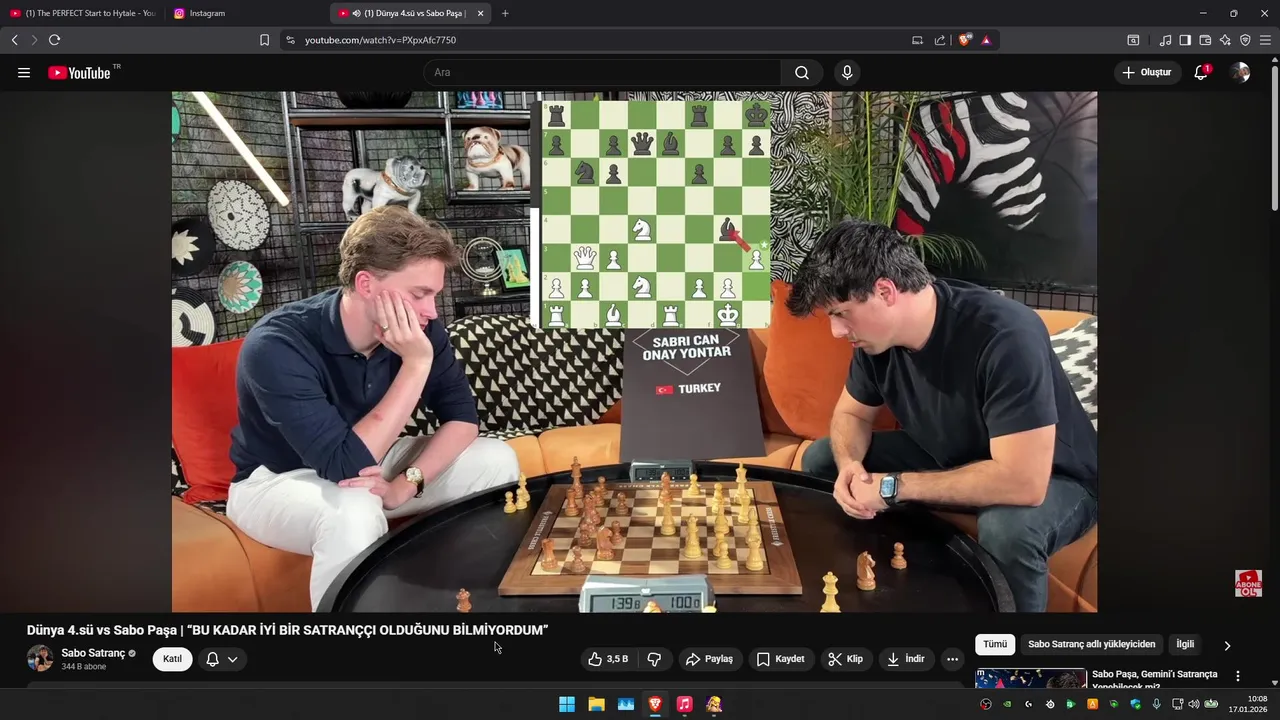The width and height of the screenshot is (1280, 720).
Task: Click the Katıl join button
Action: [x=172, y=659]
